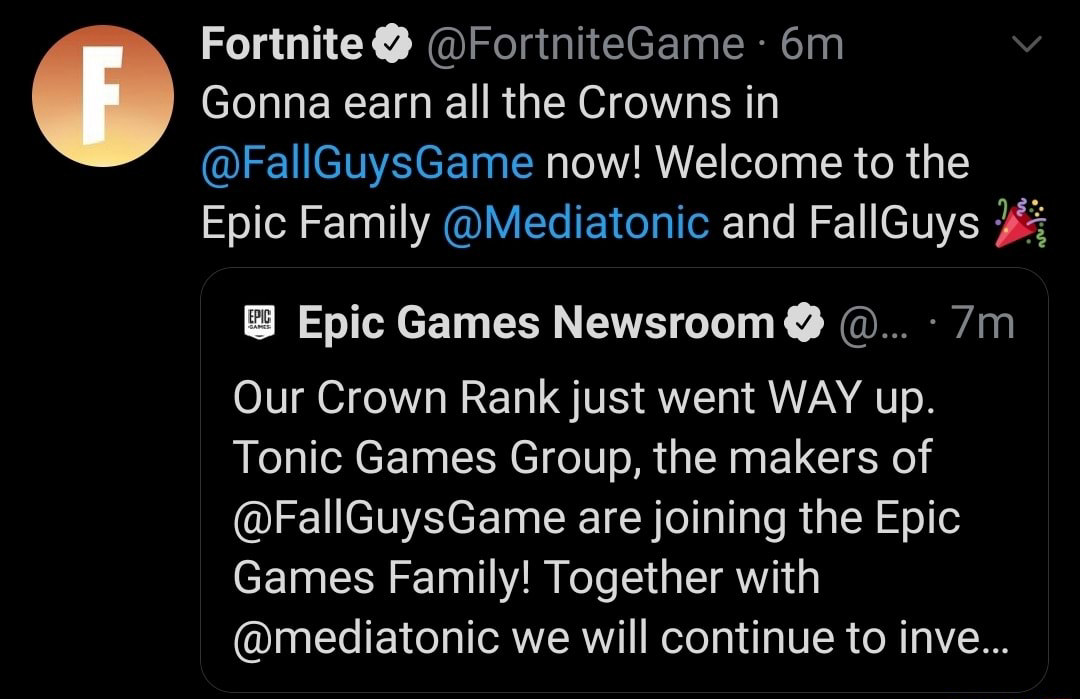Viewport: 1080px width, 699px height.
Task: Open the Epic Games Newsroom name
Action: coord(536,323)
